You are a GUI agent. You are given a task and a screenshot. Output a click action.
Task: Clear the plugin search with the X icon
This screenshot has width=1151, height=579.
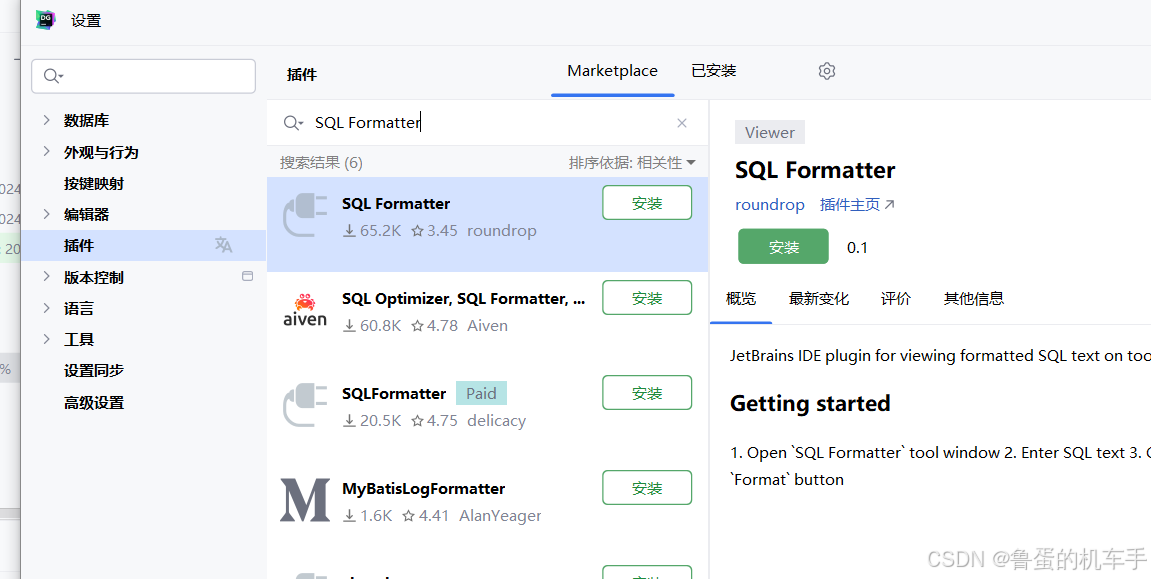coord(682,123)
